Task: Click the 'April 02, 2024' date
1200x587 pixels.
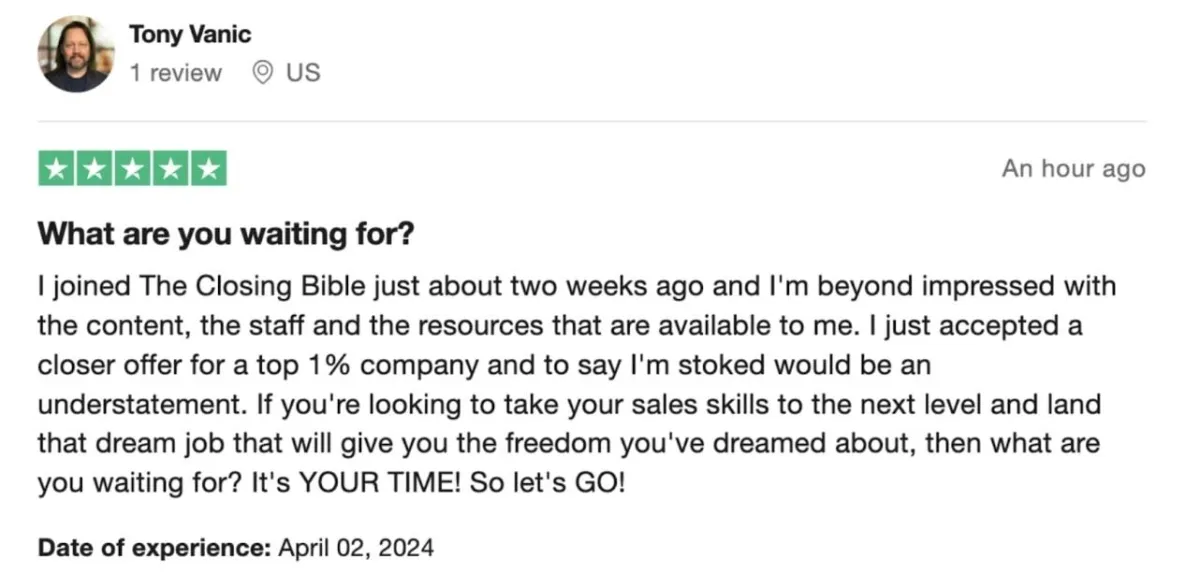Action: (x=356, y=548)
